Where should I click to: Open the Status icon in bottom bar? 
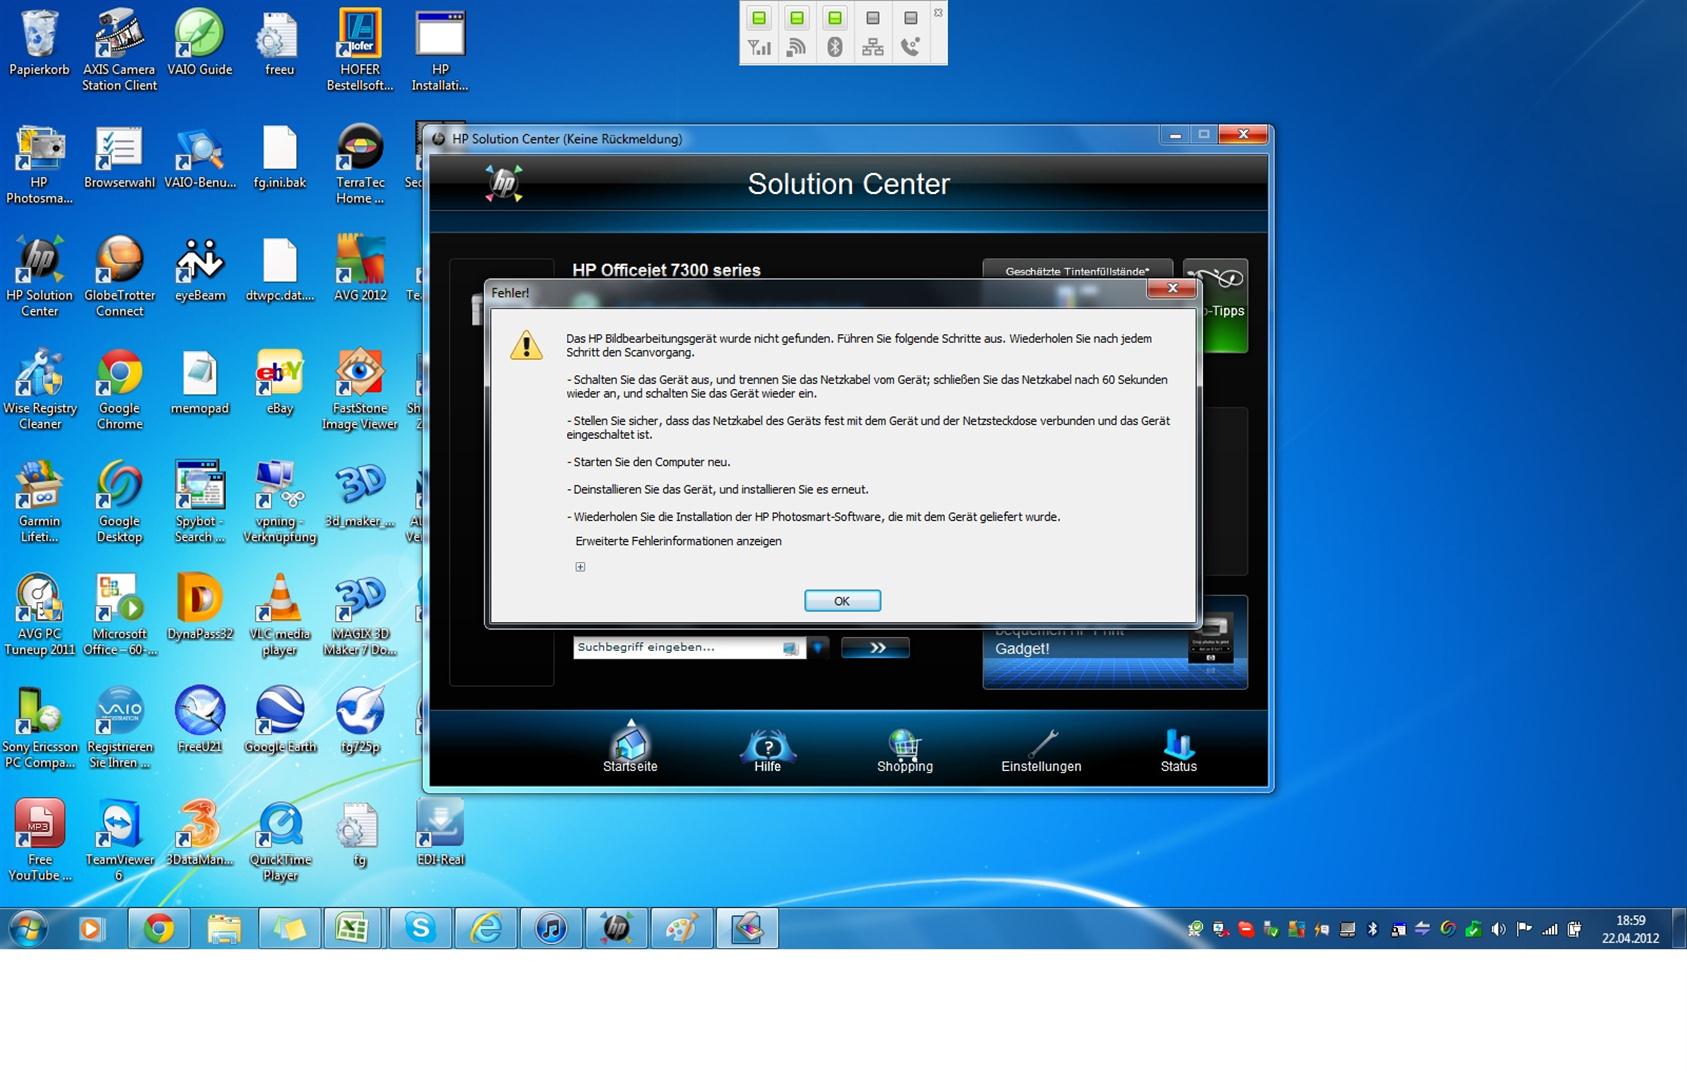[1178, 746]
